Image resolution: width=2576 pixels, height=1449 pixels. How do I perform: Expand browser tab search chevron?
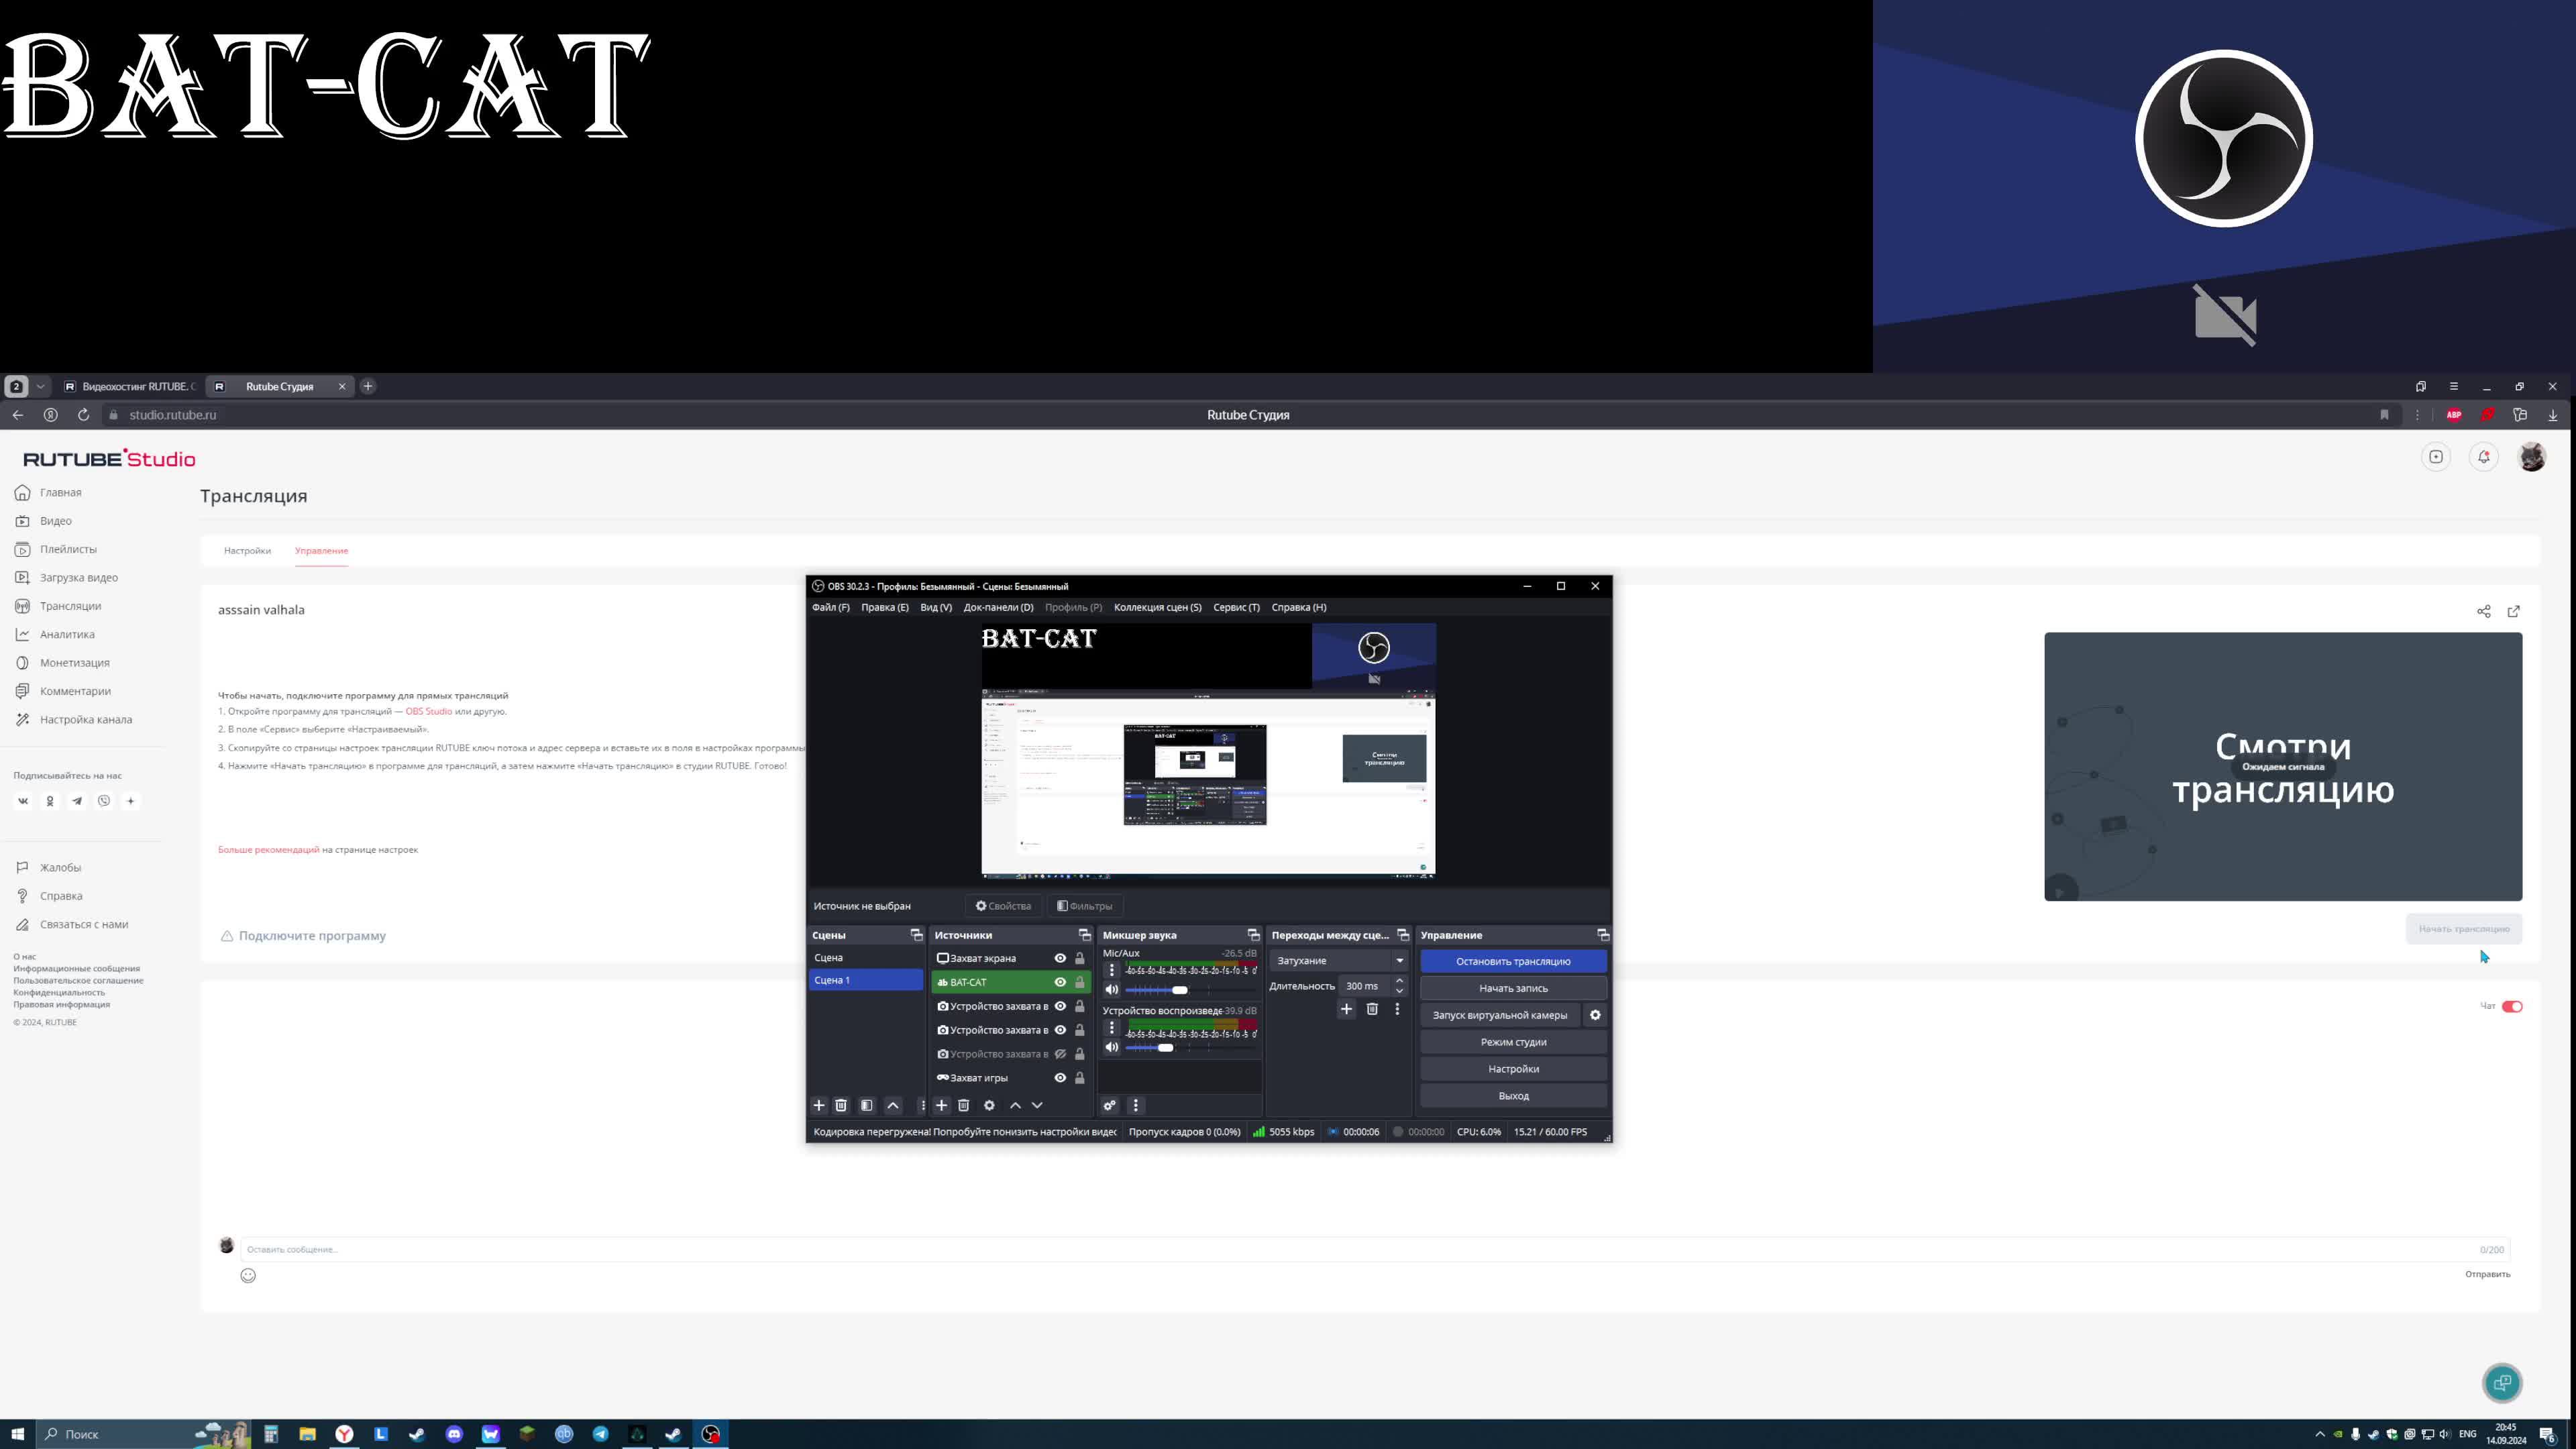40,386
